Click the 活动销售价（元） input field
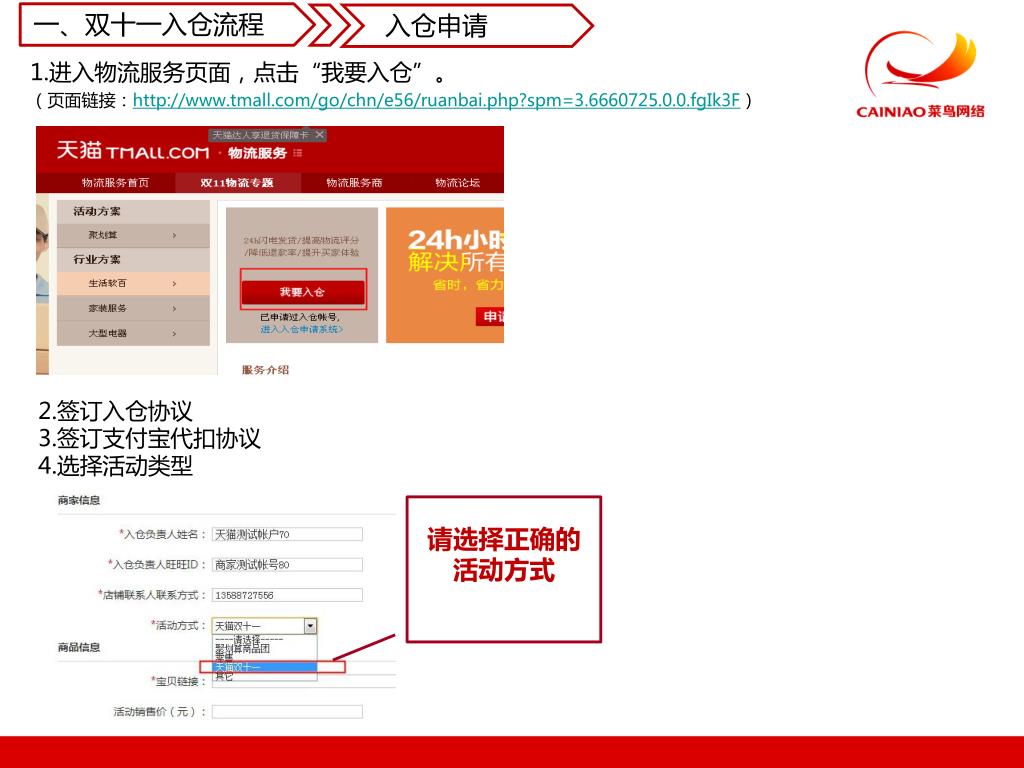1024x768 pixels. (x=287, y=712)
